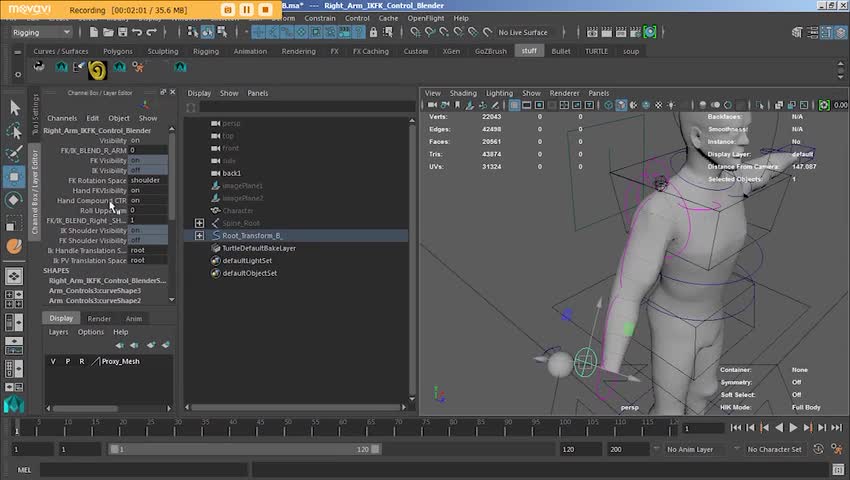Toggle the R display type of Proxy_Mesh
The height and width of the screenshot is (480, 850).
81,361
